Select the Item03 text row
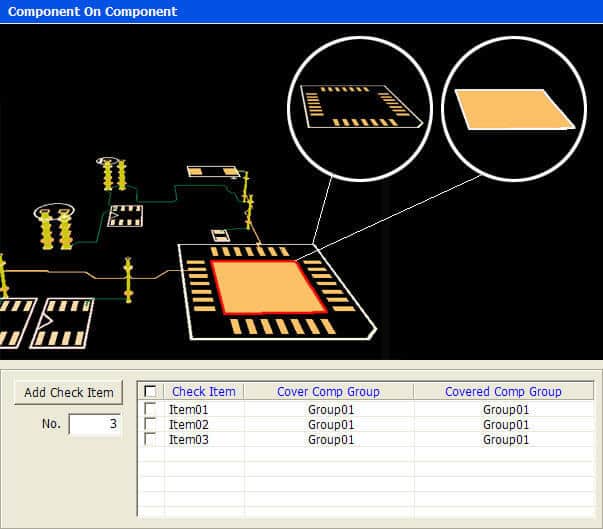 [188, 439]
